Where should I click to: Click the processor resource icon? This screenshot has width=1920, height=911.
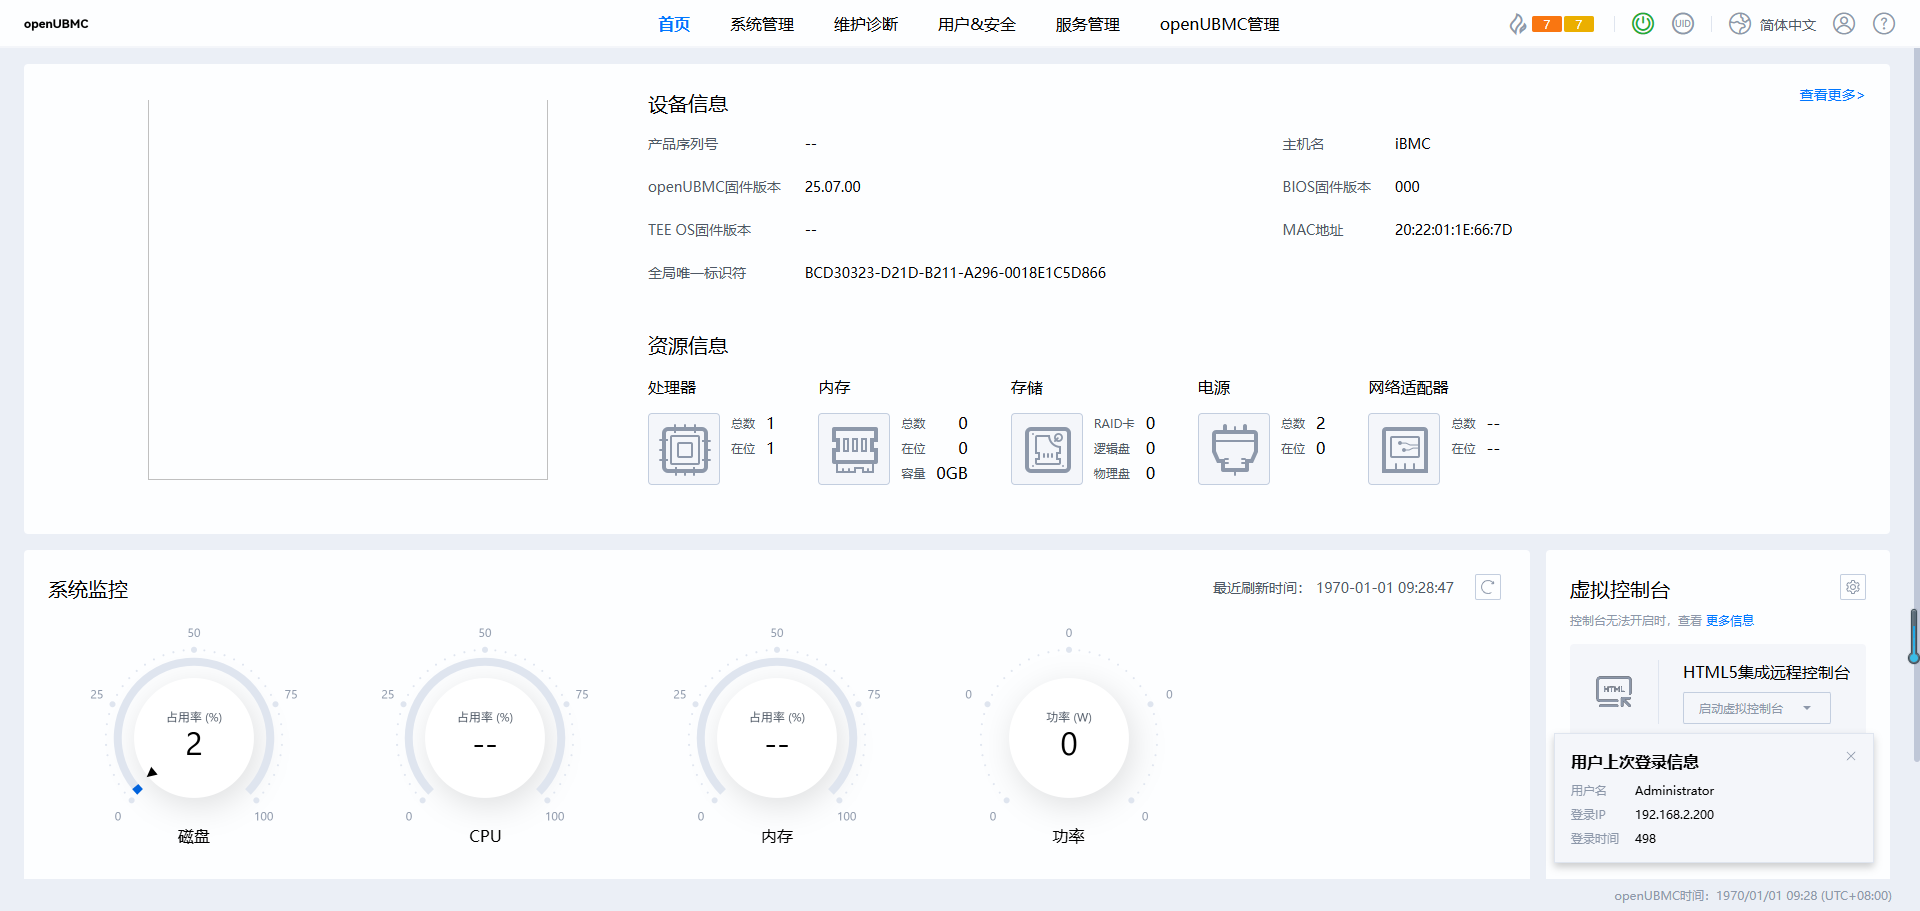tap(684, 449)
